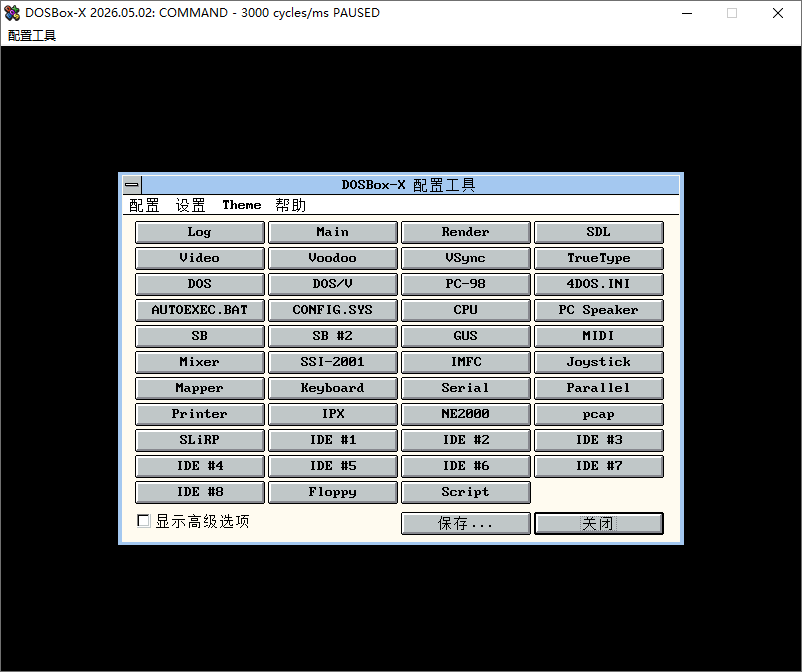Click the IDE #6 button
802x672 pixels.
(466, 466)
